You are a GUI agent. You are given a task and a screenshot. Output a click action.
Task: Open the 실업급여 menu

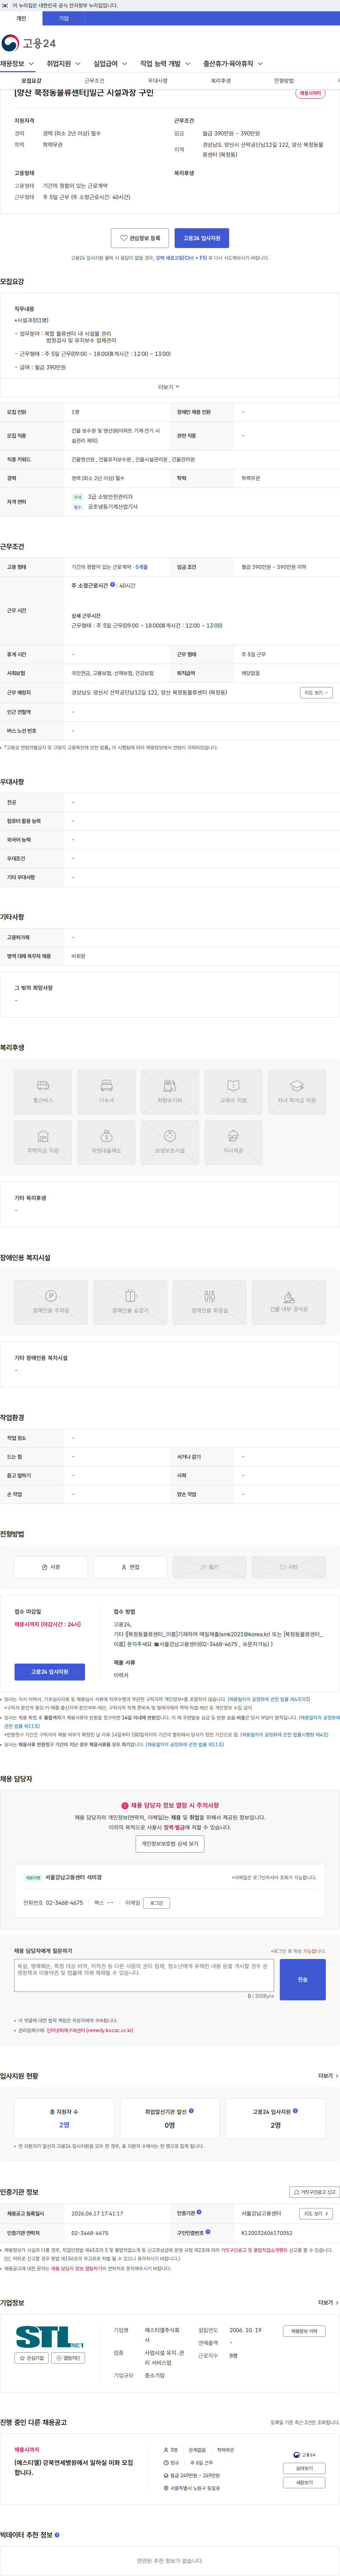(110, 64)
